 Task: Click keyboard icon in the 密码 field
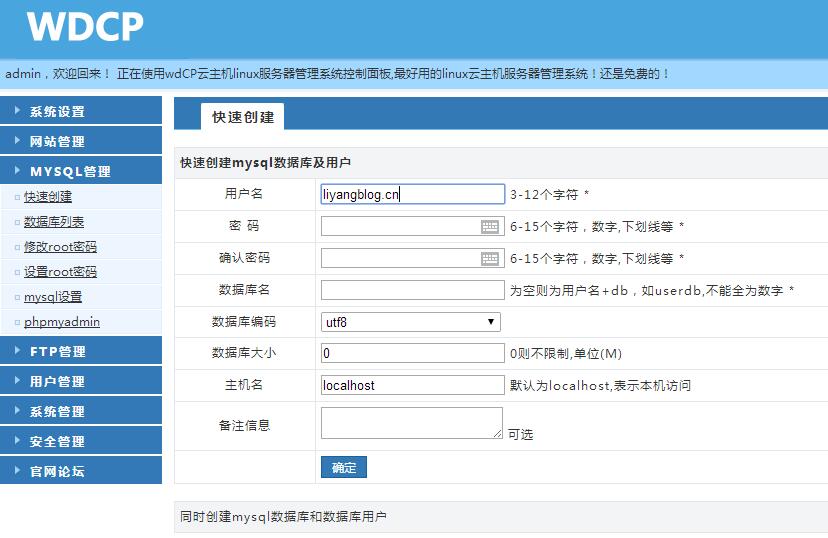click(x=490, y=227)
